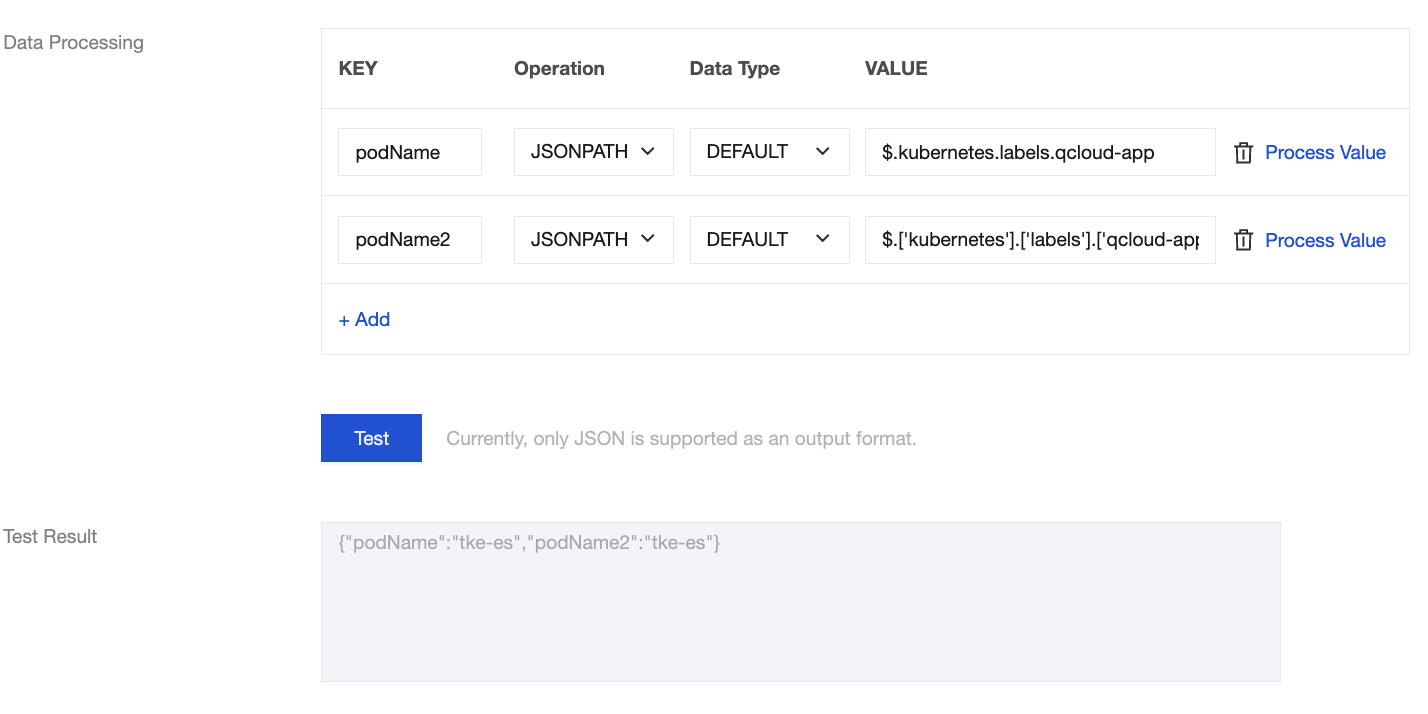Click the KEY column header
Screen dimensions: 1428x714
(x=358, y=69)
